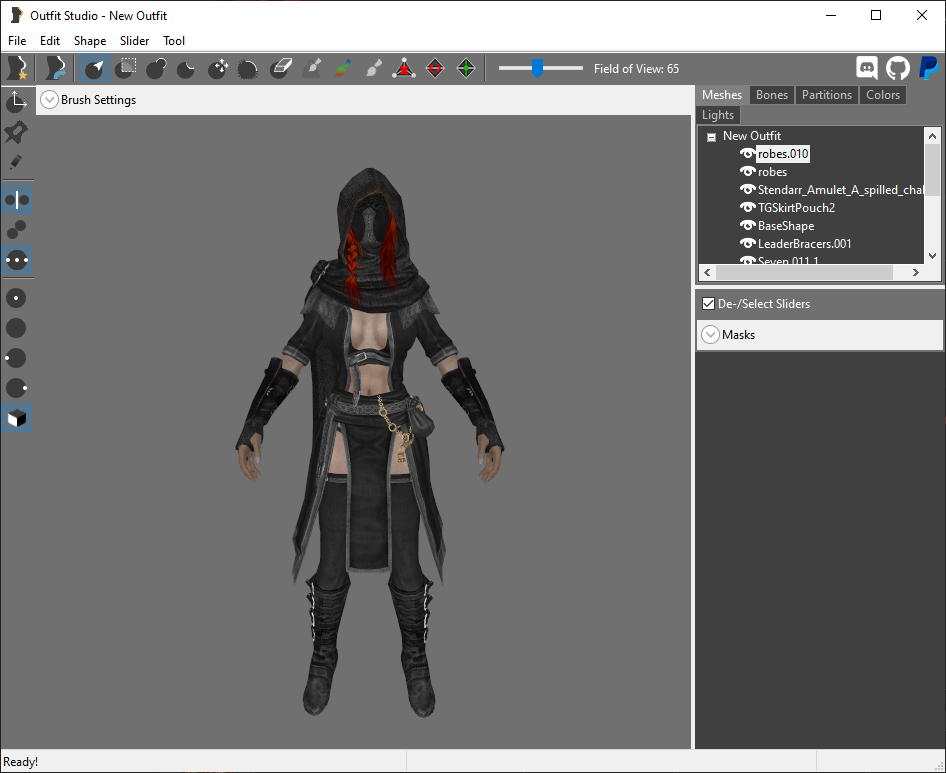The height and width of the screenshot is (773, 946).
Task: Hide the robes.010 mesh via eye
Action: click(748, 154)
